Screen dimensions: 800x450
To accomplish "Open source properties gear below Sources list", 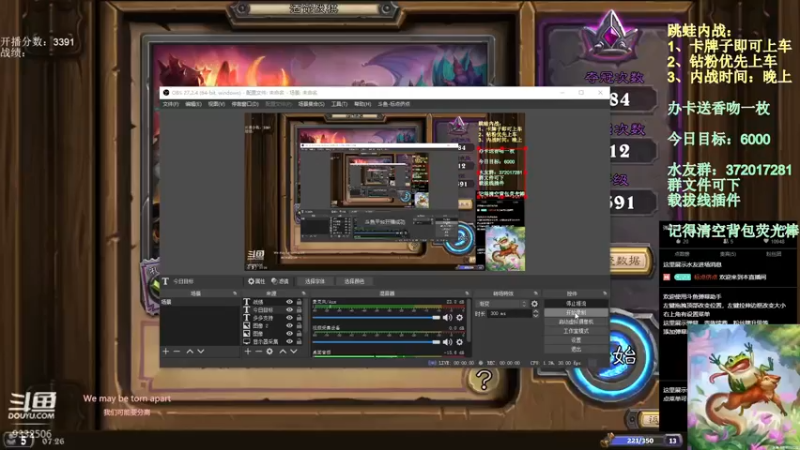I will [269, 352].
